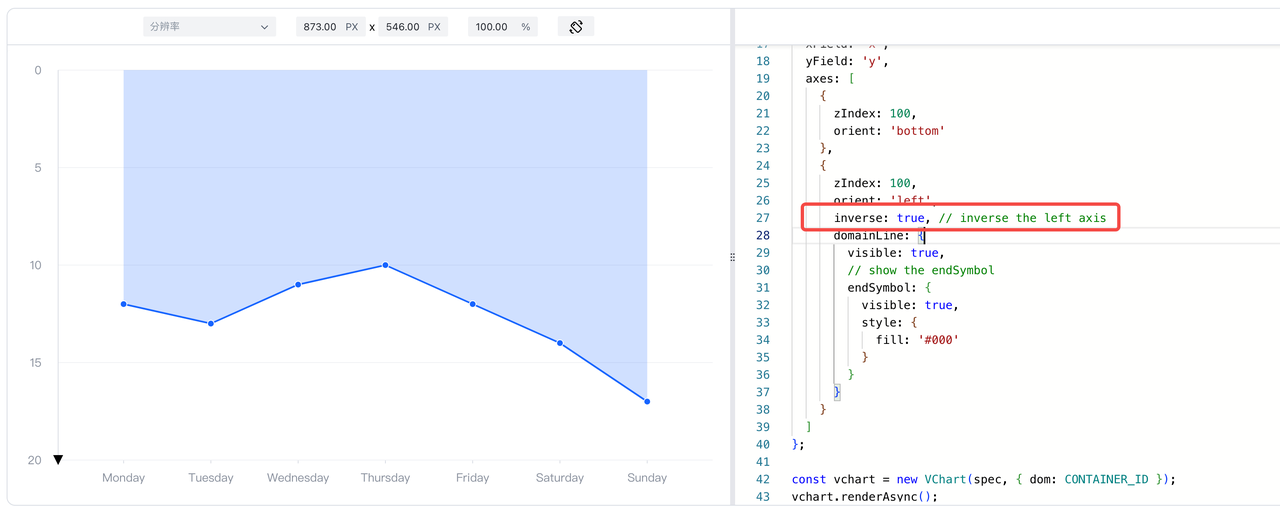Click line number 42 in the gutter
Screen dimensions: 1280x531
(763, 479)
